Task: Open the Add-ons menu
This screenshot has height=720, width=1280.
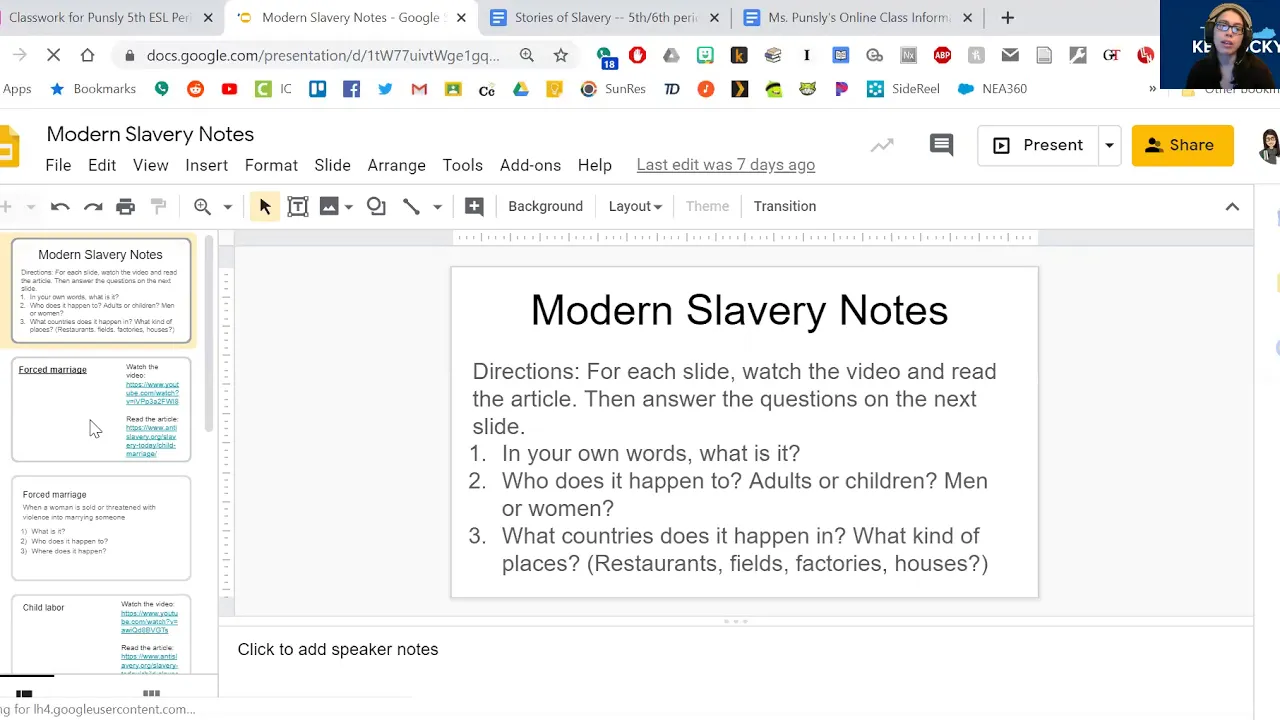Action: [530, 165]
